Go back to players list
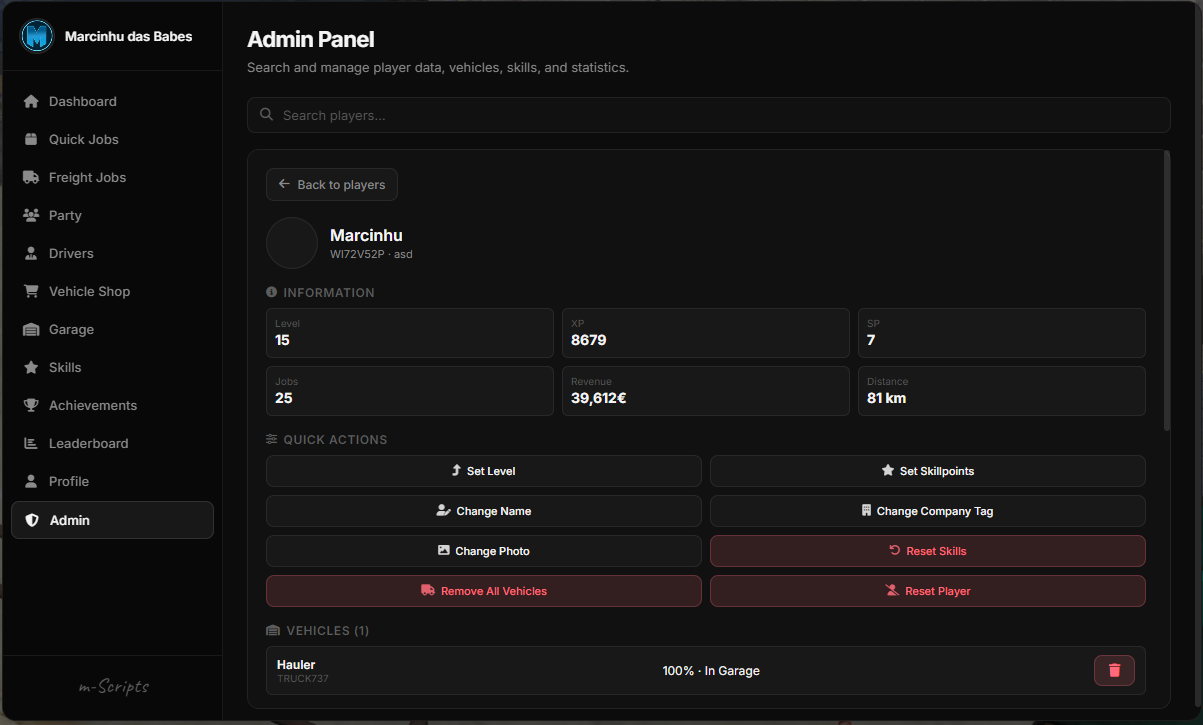Viewport: 1203px width, 725px height. 332,184
